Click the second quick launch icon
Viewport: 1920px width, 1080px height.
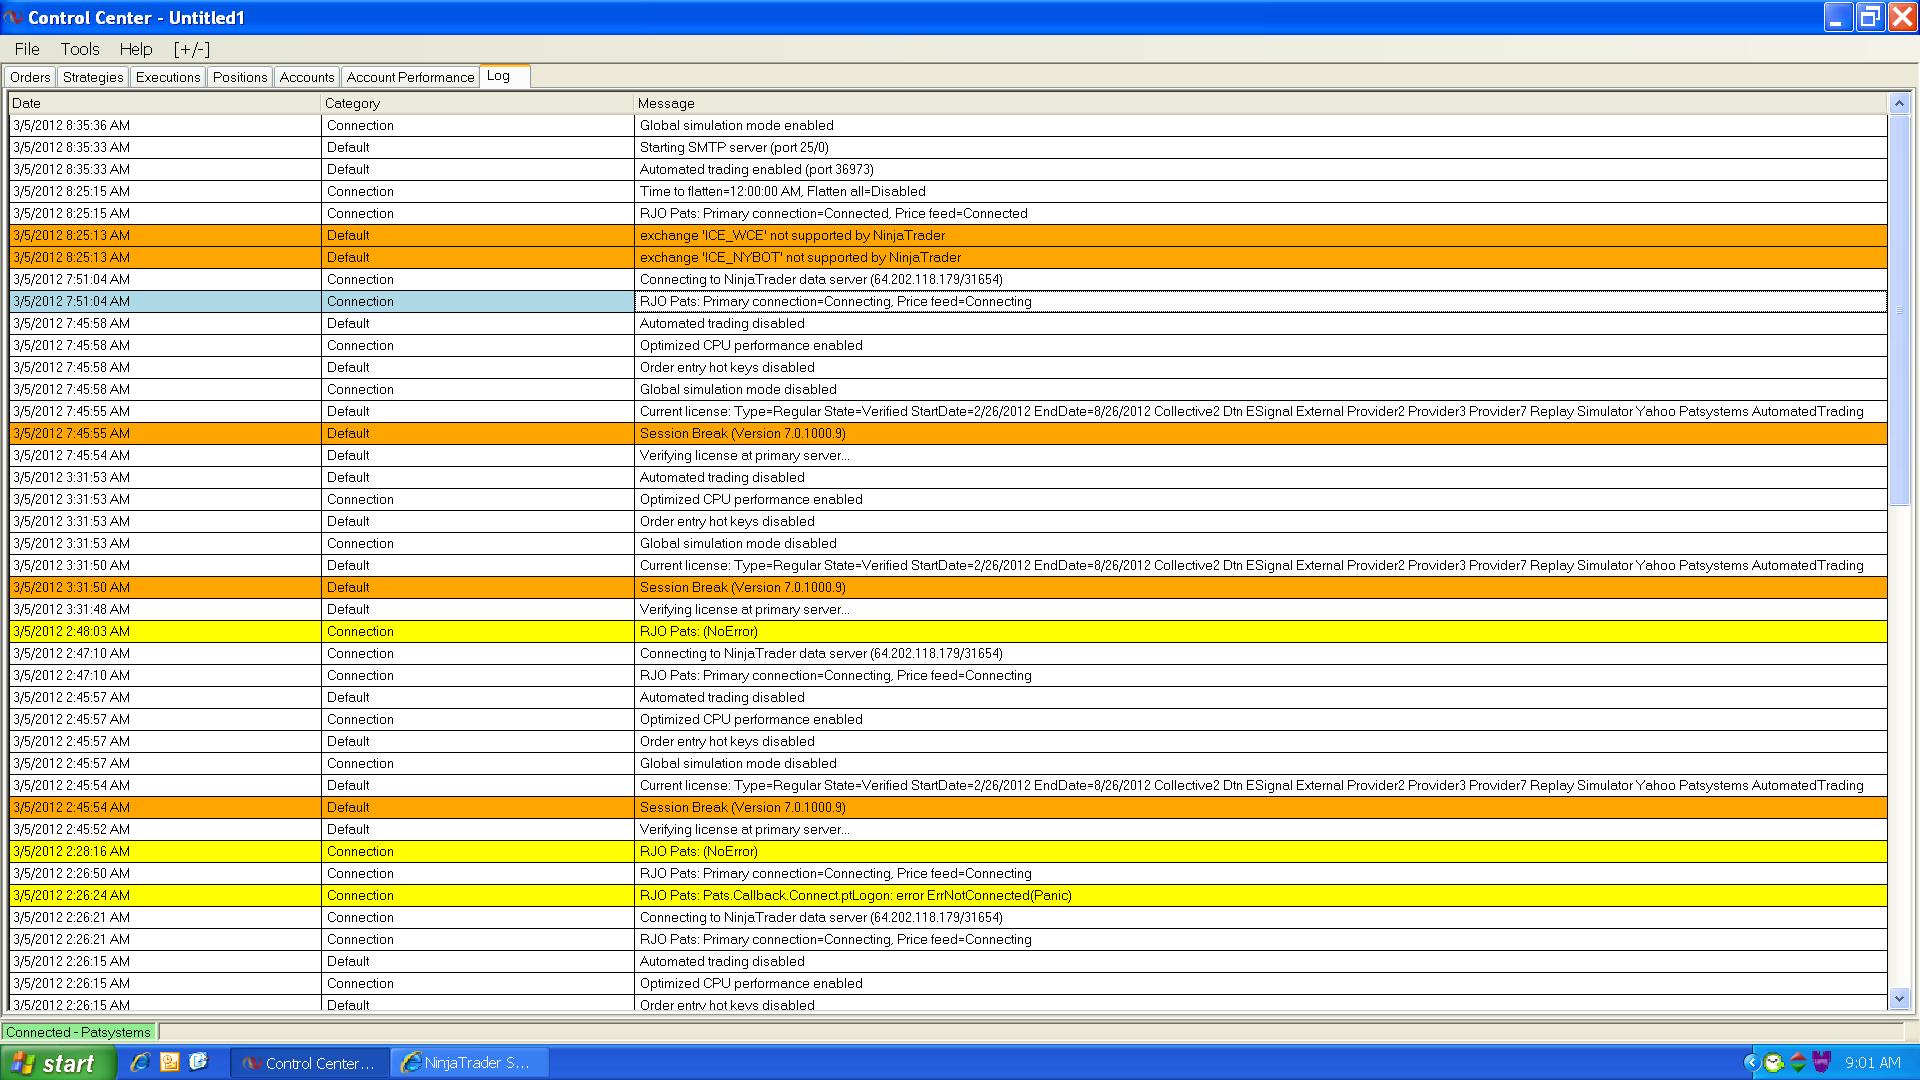point(169,1062)
